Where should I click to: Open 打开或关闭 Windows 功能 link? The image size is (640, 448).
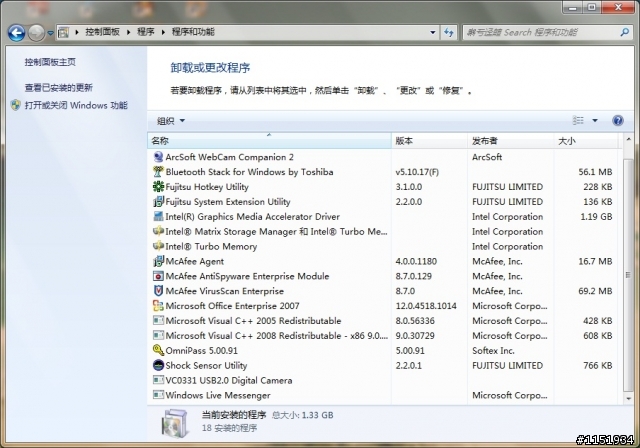76,105
